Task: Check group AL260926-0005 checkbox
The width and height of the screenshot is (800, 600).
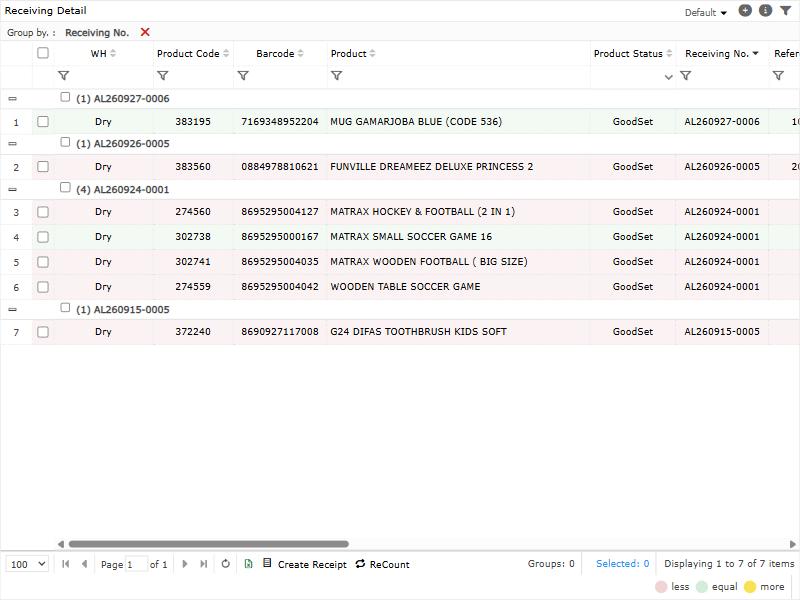Action: (x=65, y=141)
